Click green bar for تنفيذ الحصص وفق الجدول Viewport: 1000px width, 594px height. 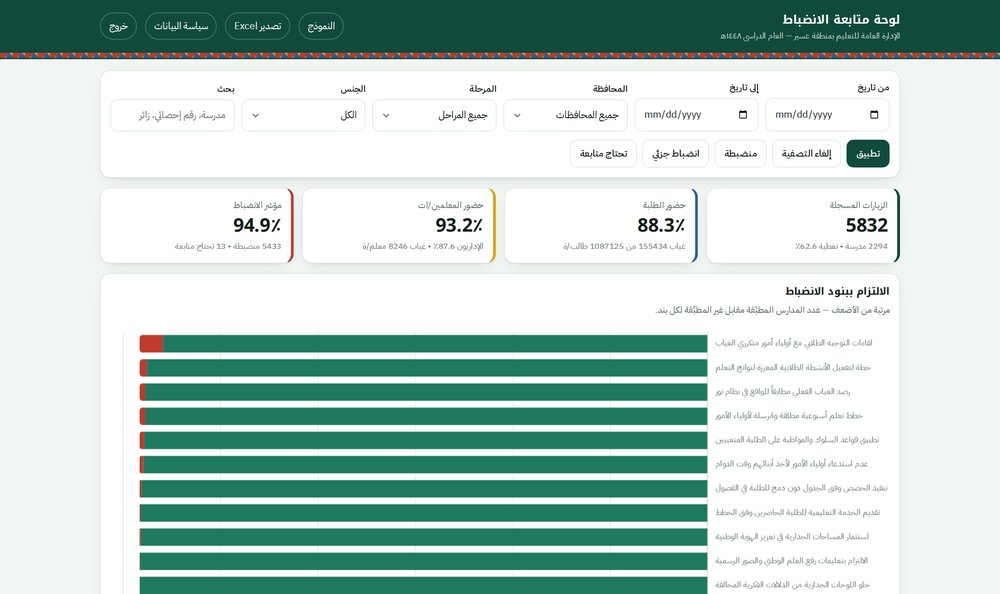(x=424, y=489)
